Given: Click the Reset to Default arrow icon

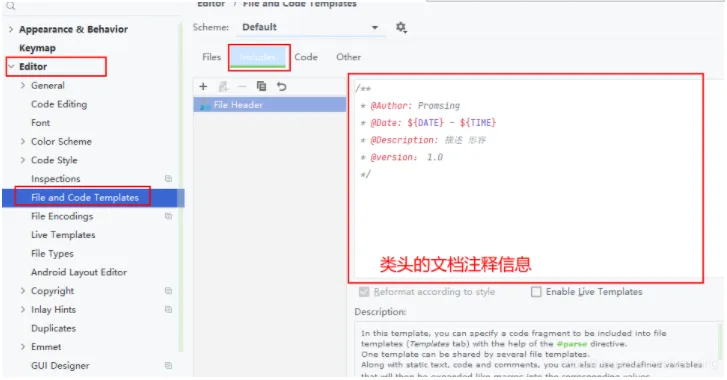Looking at the screenshot, I should (x=281, y=86).
